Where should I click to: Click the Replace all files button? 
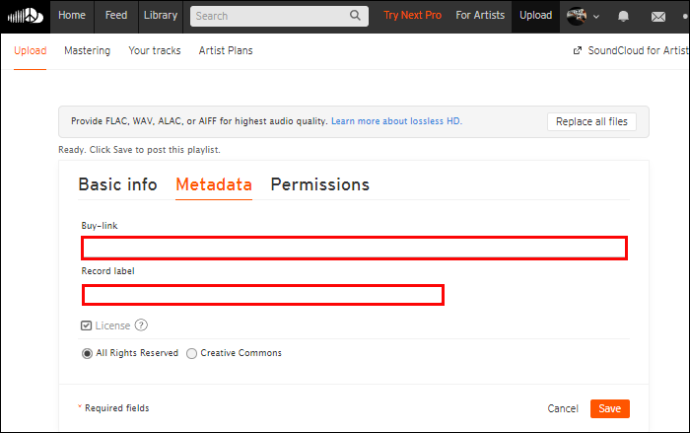591,121
